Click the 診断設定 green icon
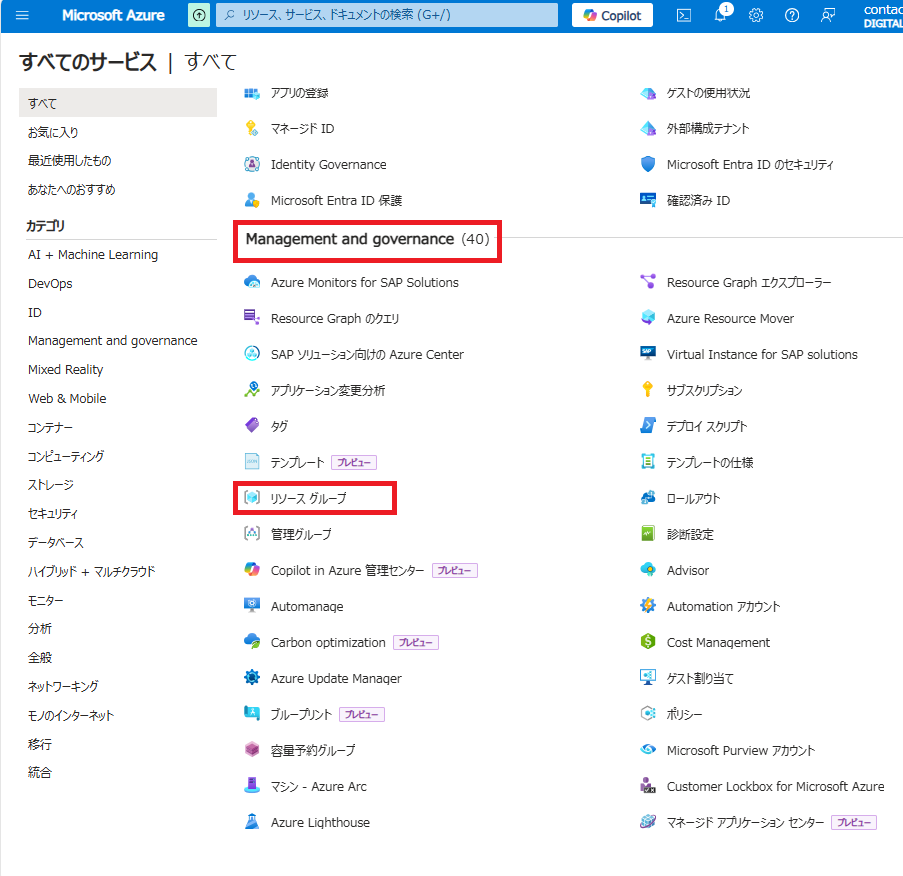903x876 pixels. coord(648,534)
